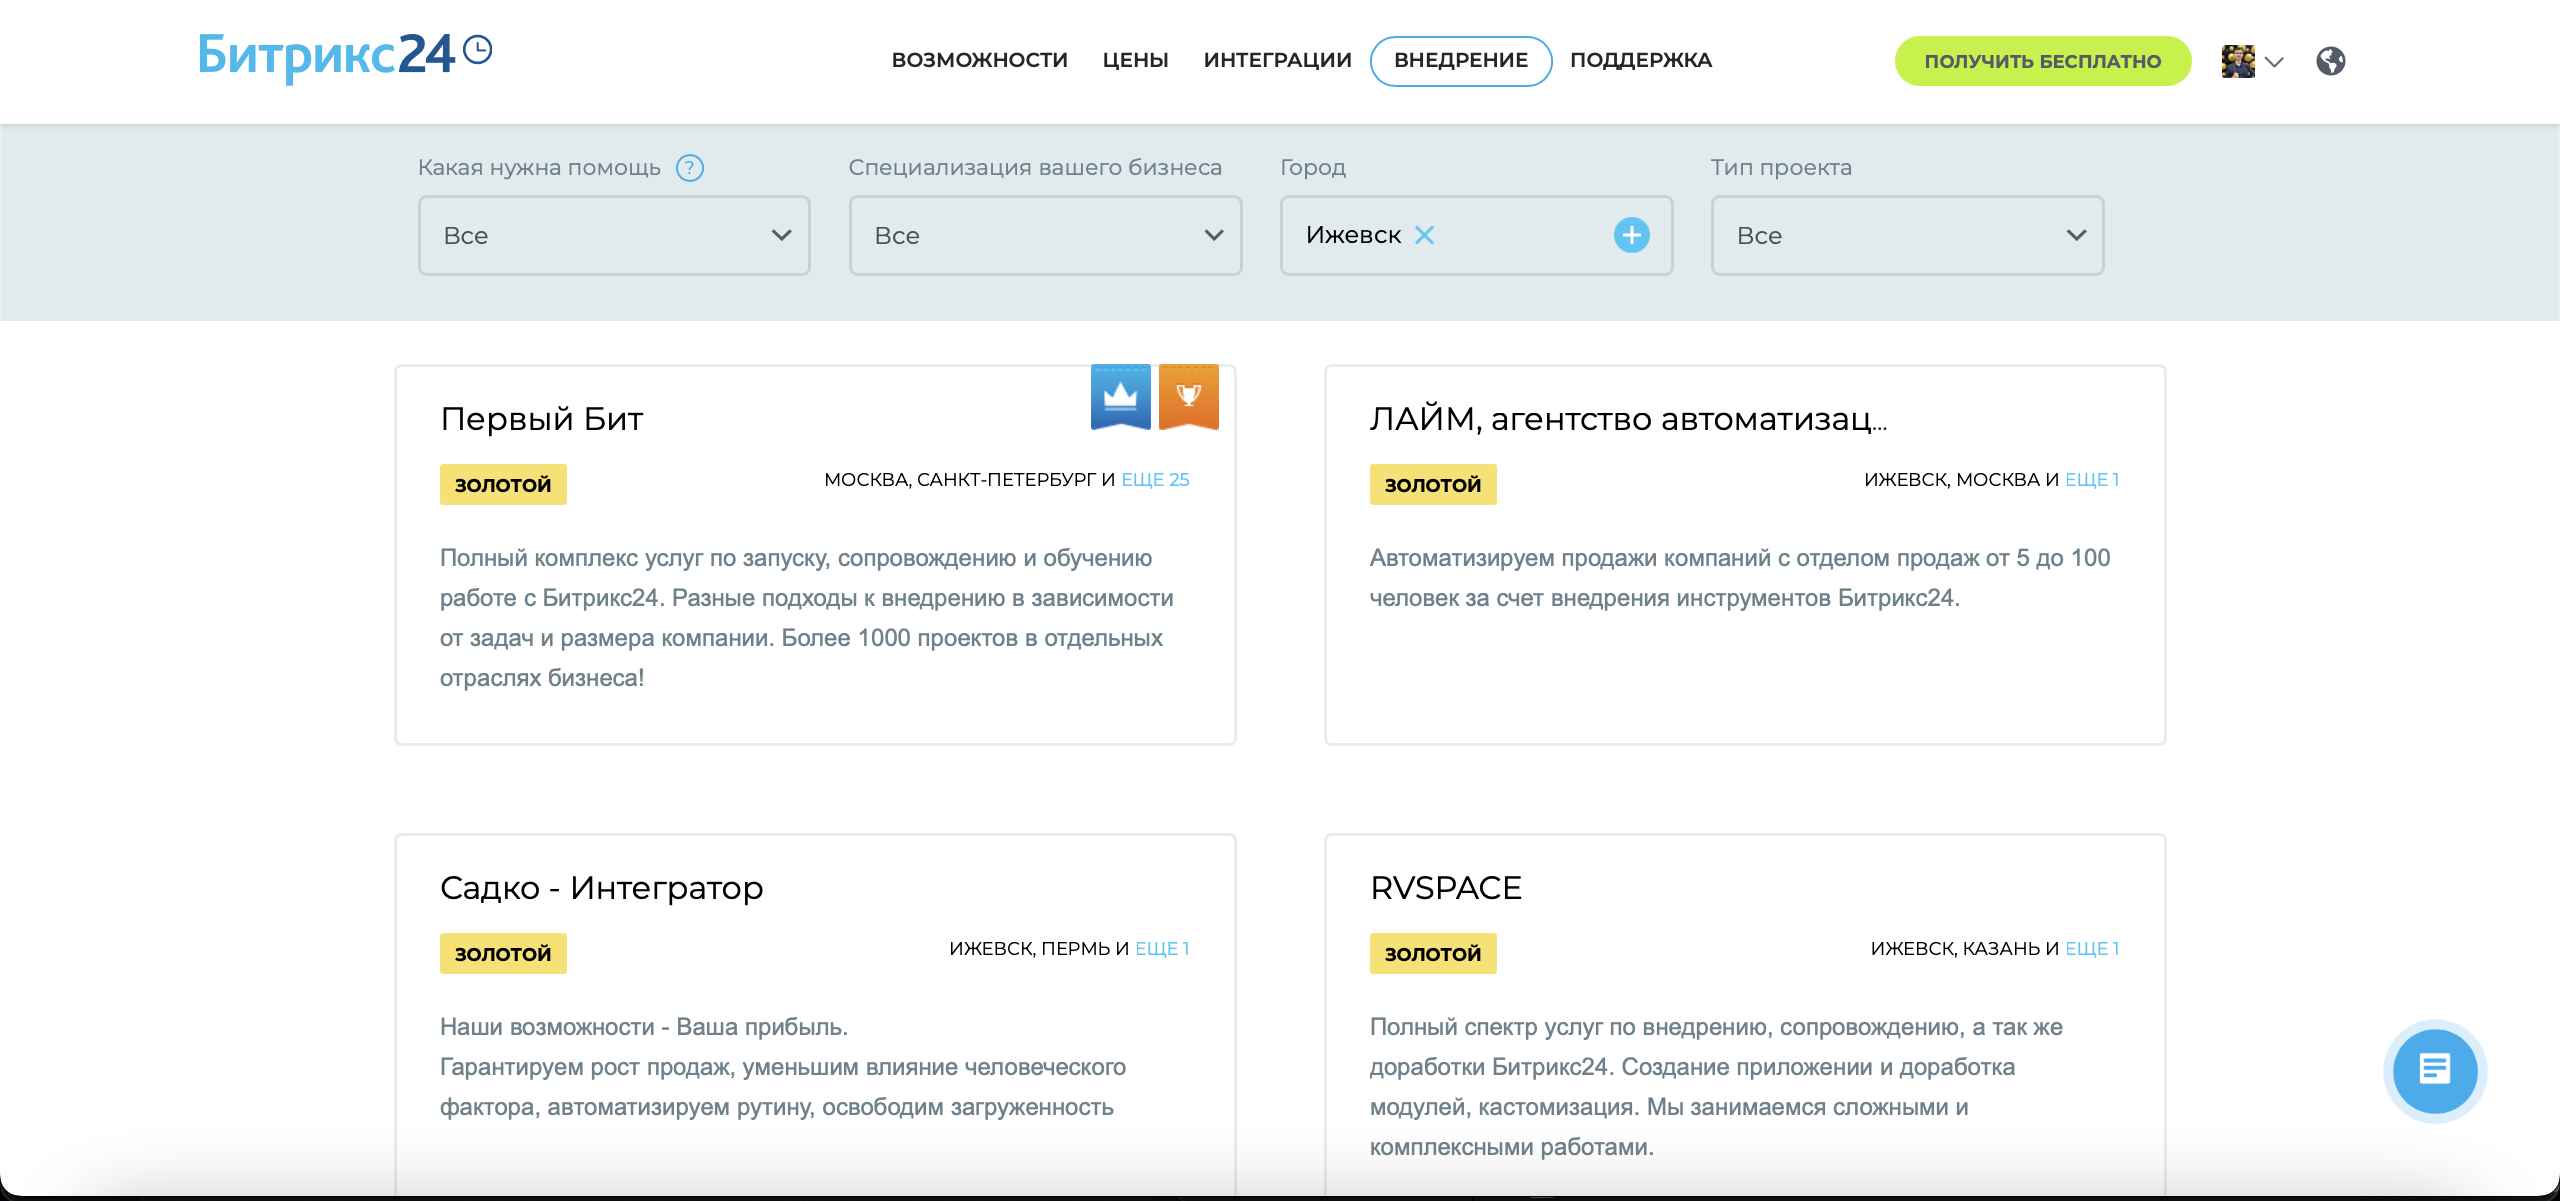Image resolution: width=2560 pixels, height=1201 pixels.
Task: Click the Золотой badge on RVSPACE card
Action: click(x=1432, y=953)
